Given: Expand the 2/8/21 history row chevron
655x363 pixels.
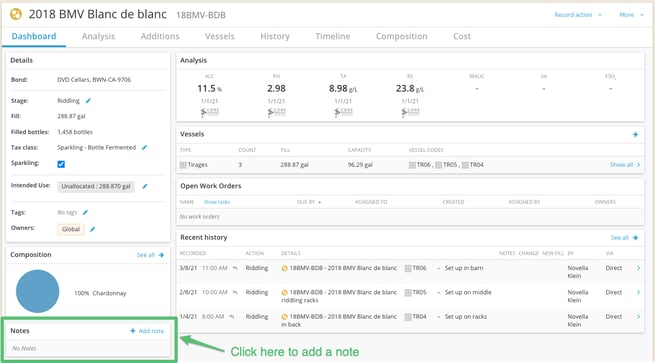Looking at the screenshot, I should 638,292.
